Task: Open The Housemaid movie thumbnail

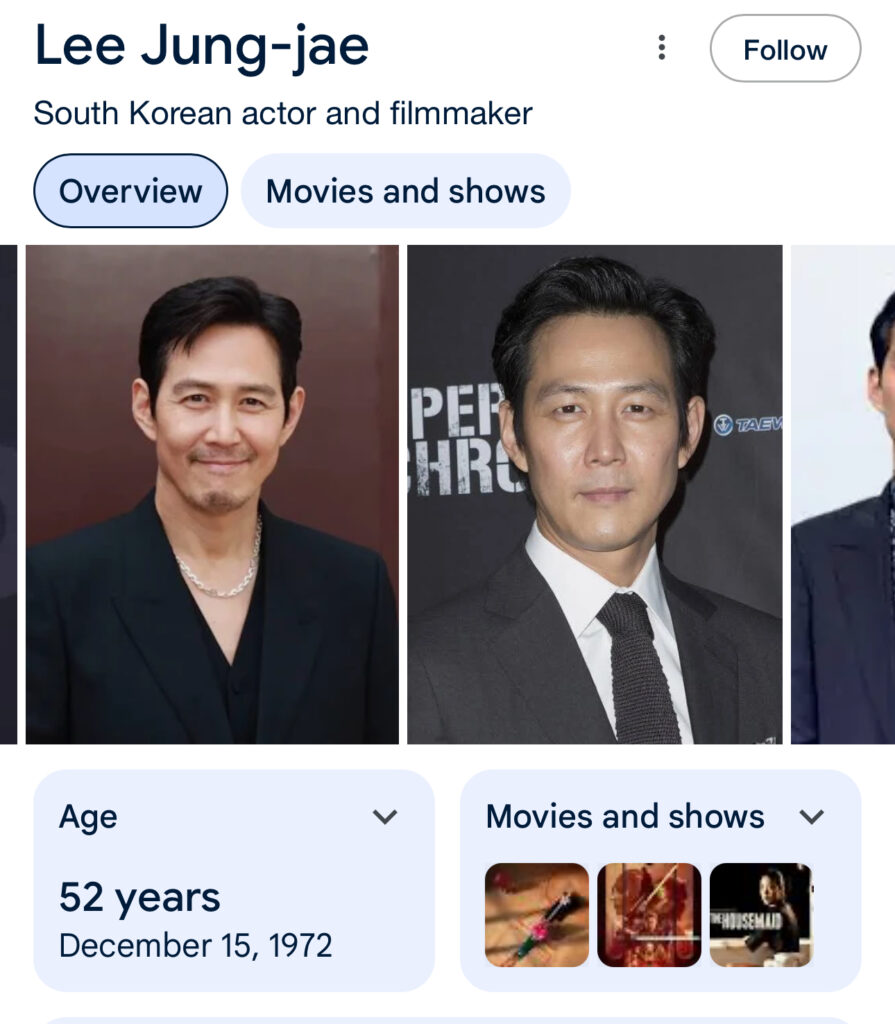Action: [760, 915]
